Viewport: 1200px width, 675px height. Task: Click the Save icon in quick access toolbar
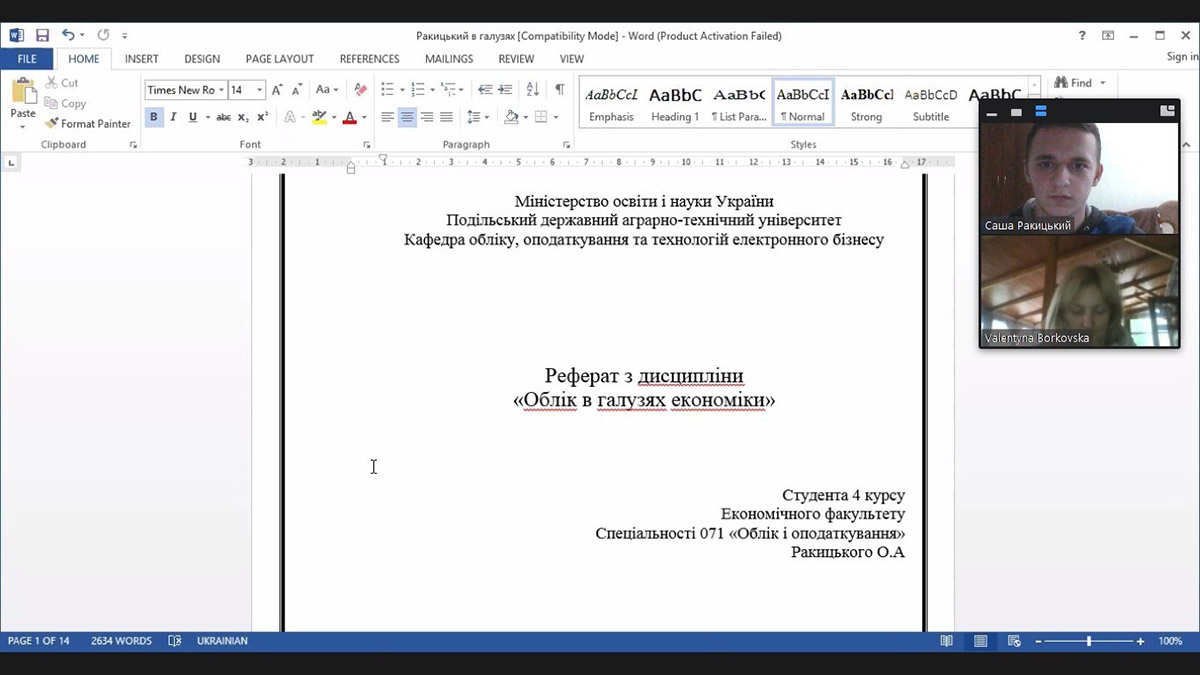coord(42,35)
